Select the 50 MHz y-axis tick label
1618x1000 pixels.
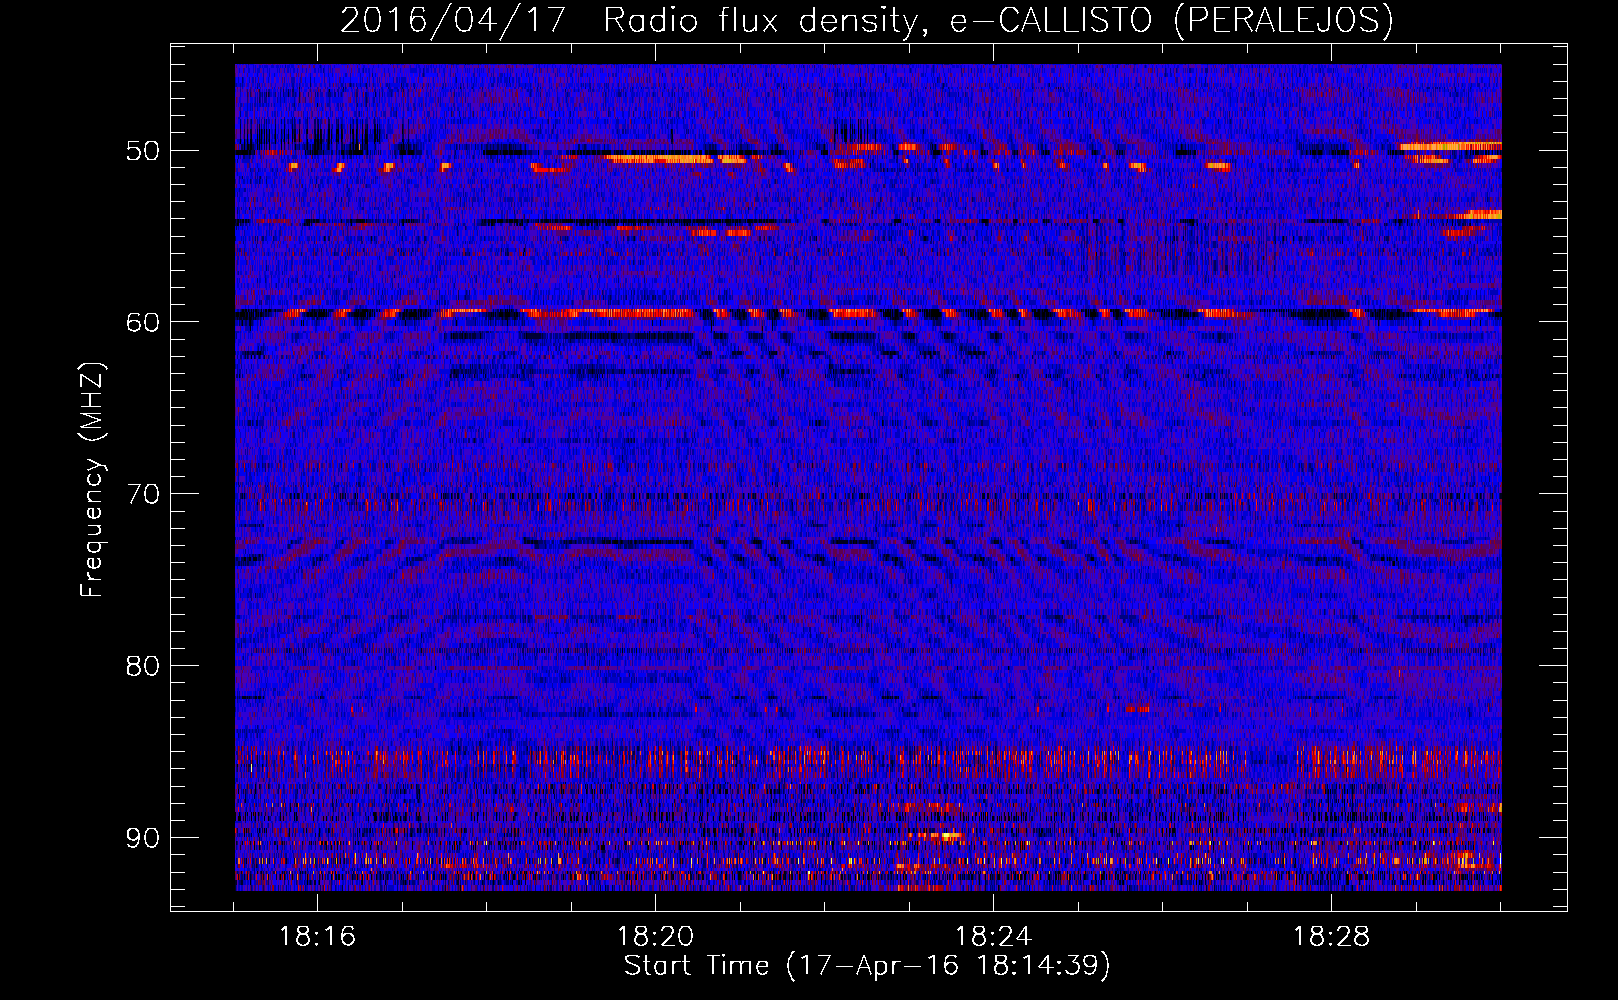point(142,151)
